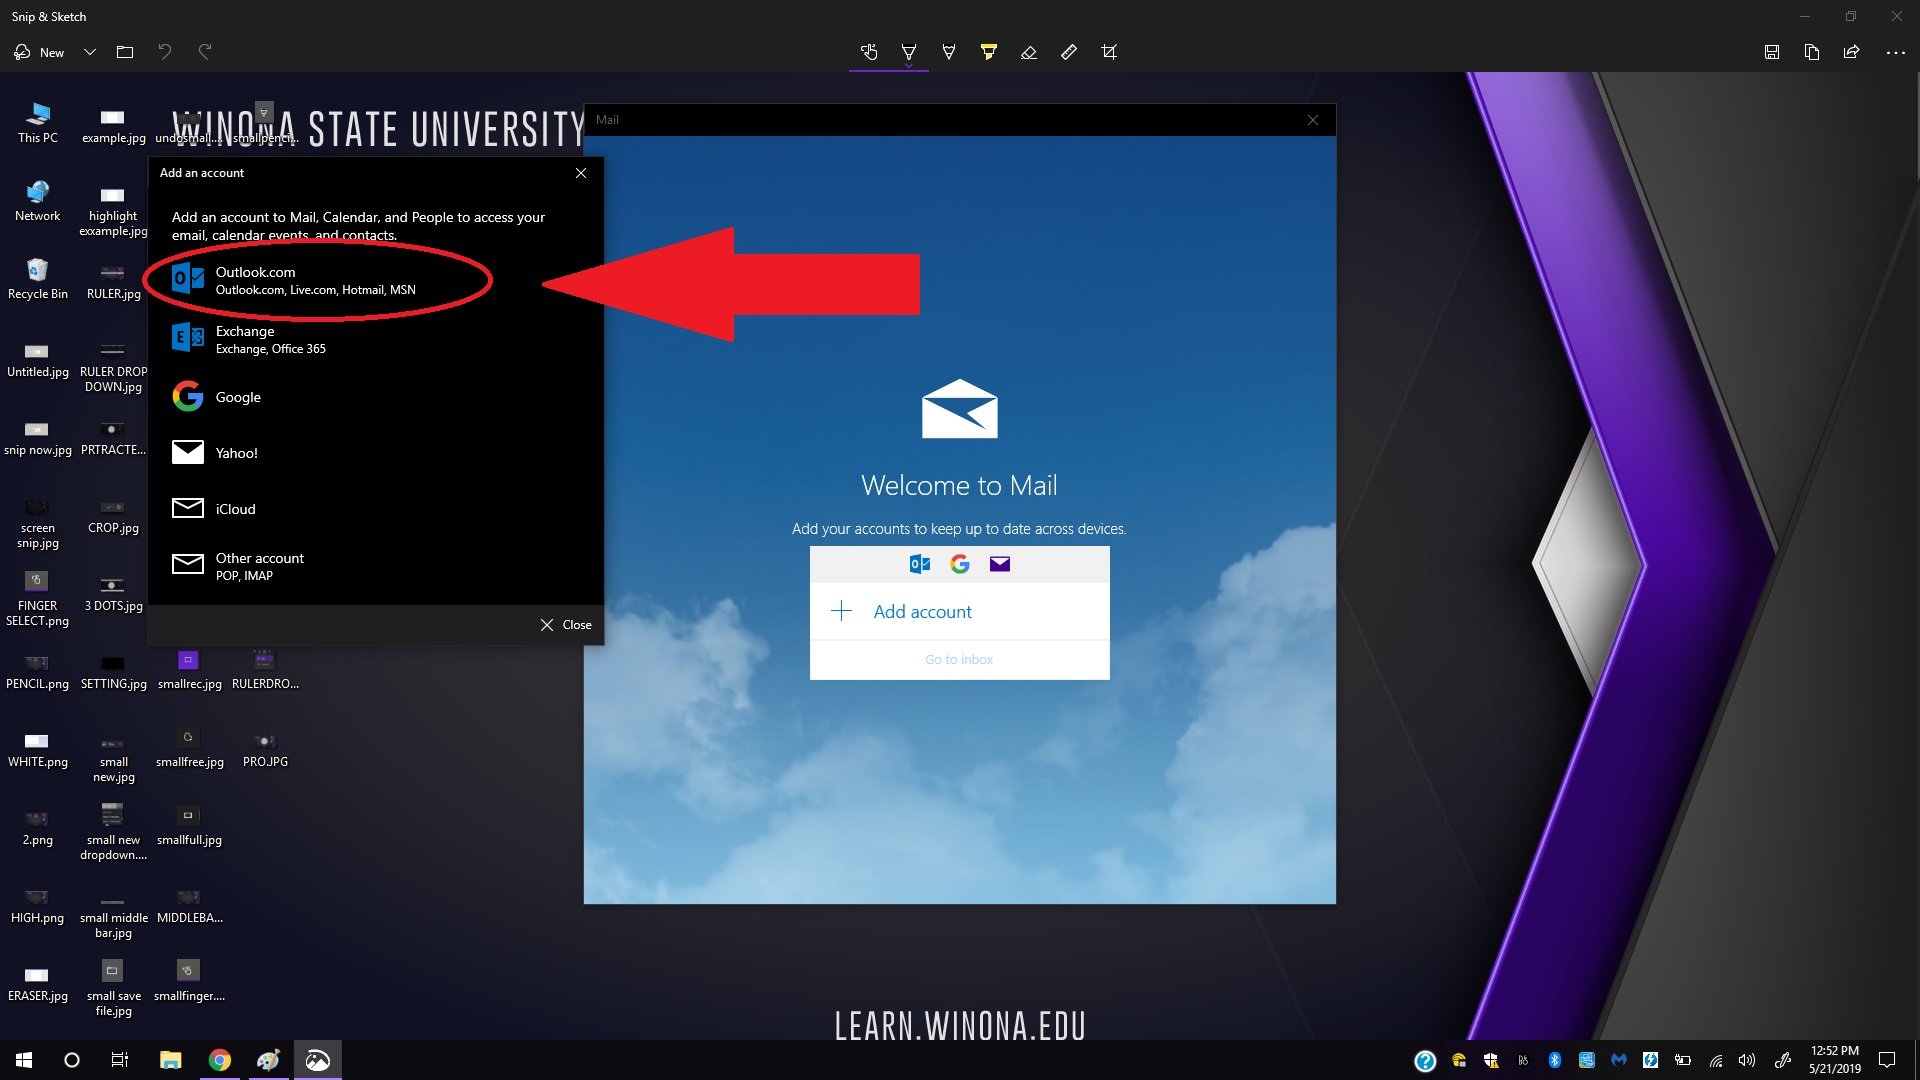Image resolution: width=1920 pixels, height=1080 pixels.
Task: Select the Ballpoint pen tool
Action: [909, 51]
